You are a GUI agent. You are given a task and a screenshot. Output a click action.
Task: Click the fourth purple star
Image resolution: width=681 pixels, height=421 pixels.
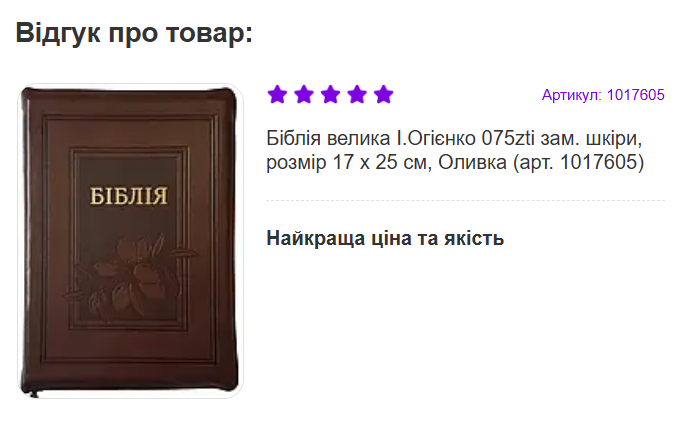click(x=357, y=94)
